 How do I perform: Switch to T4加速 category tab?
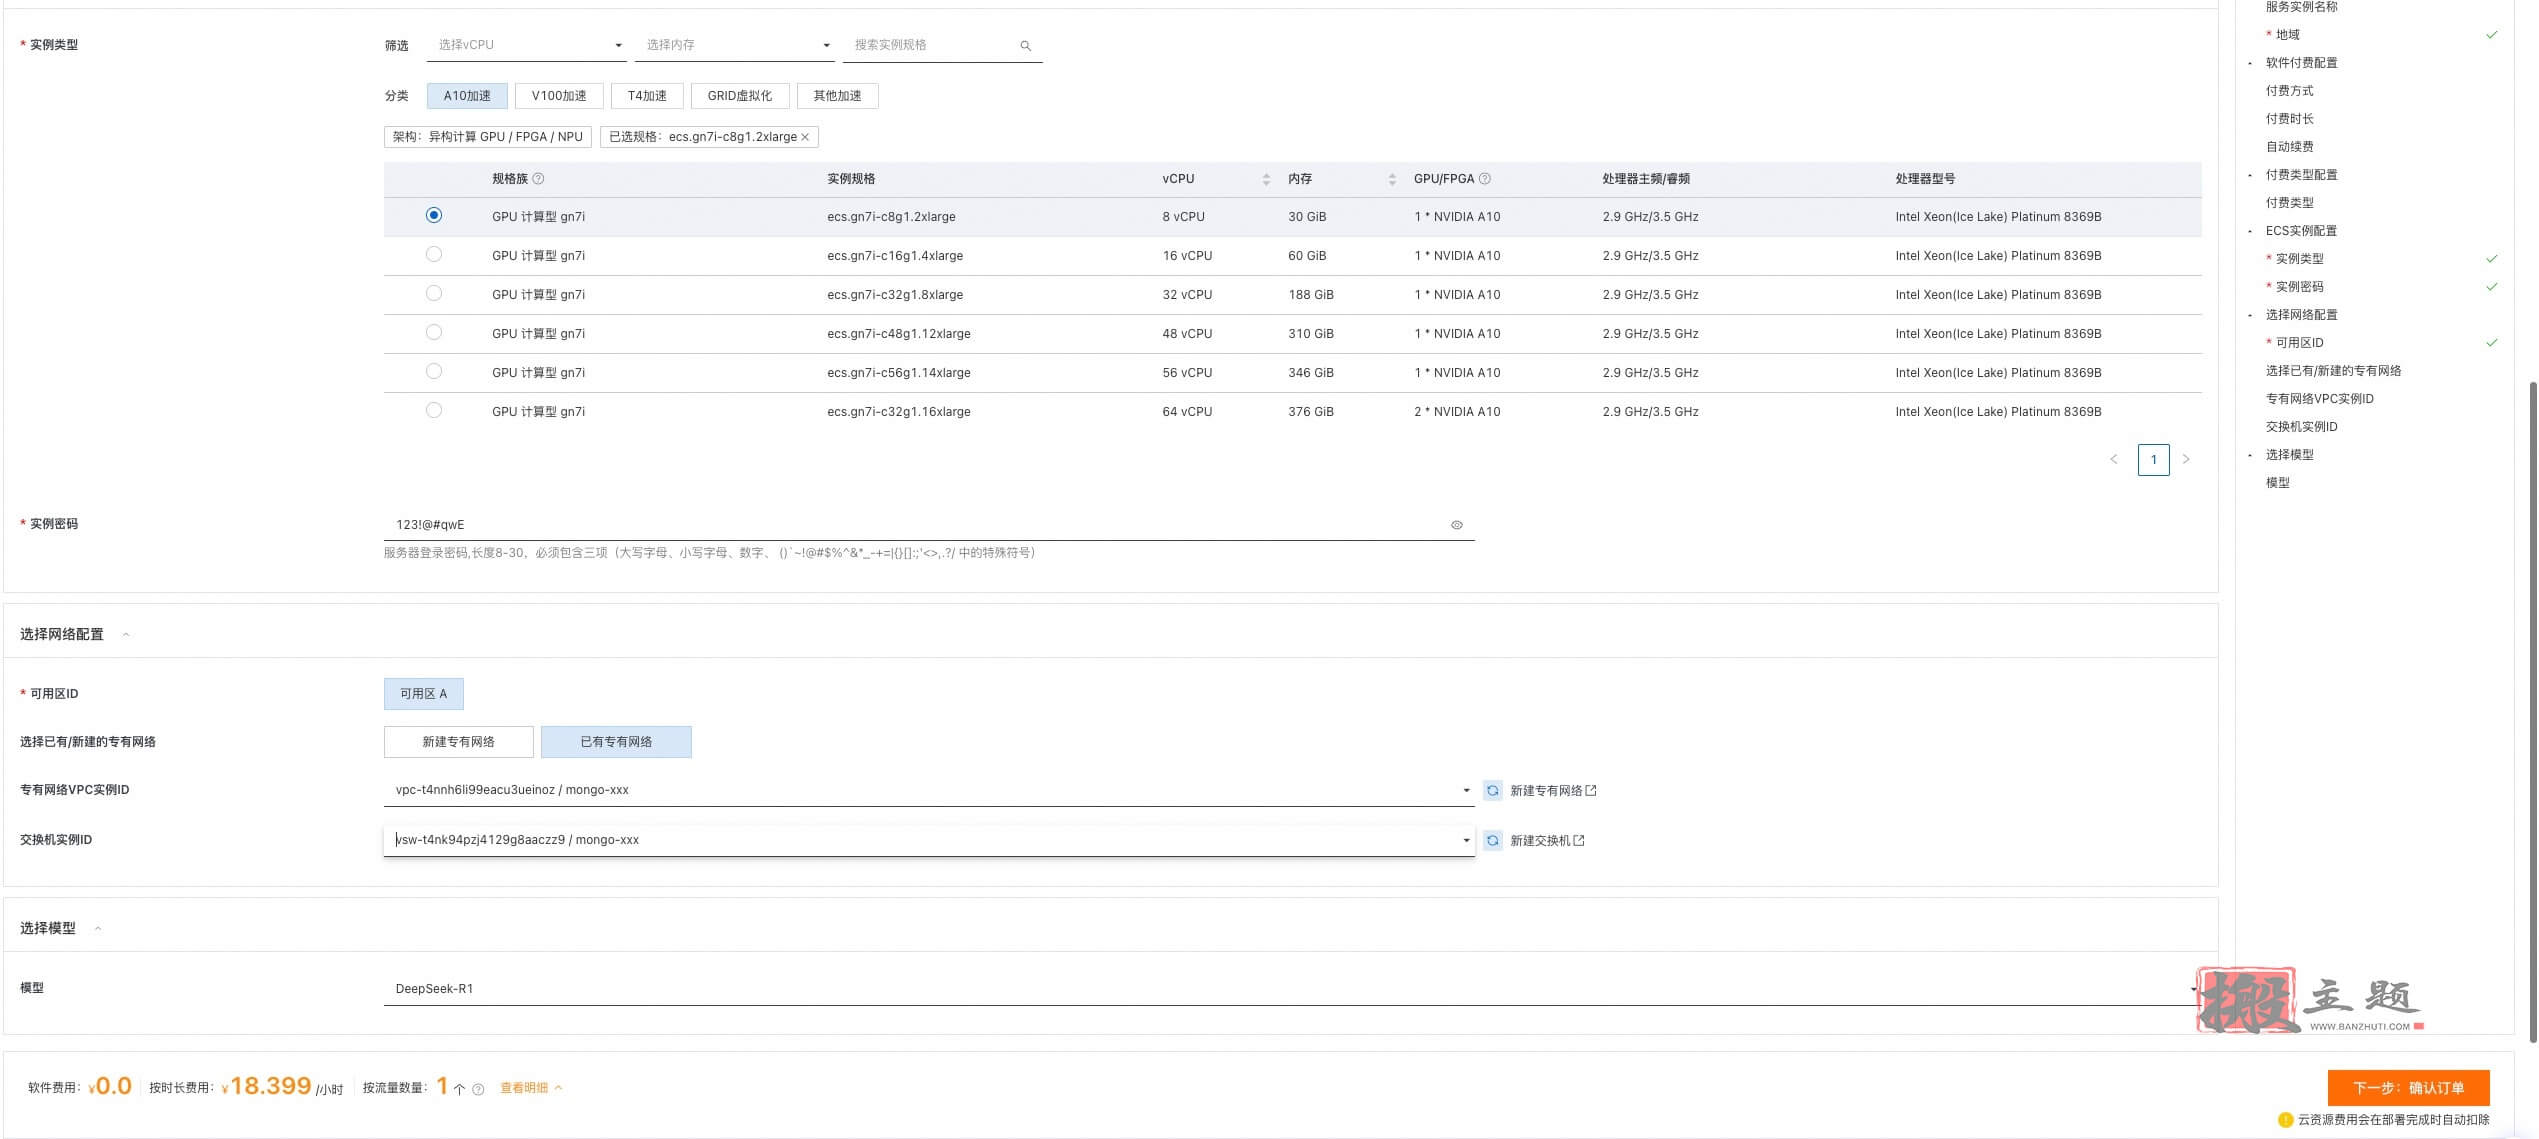click(646, 96)
